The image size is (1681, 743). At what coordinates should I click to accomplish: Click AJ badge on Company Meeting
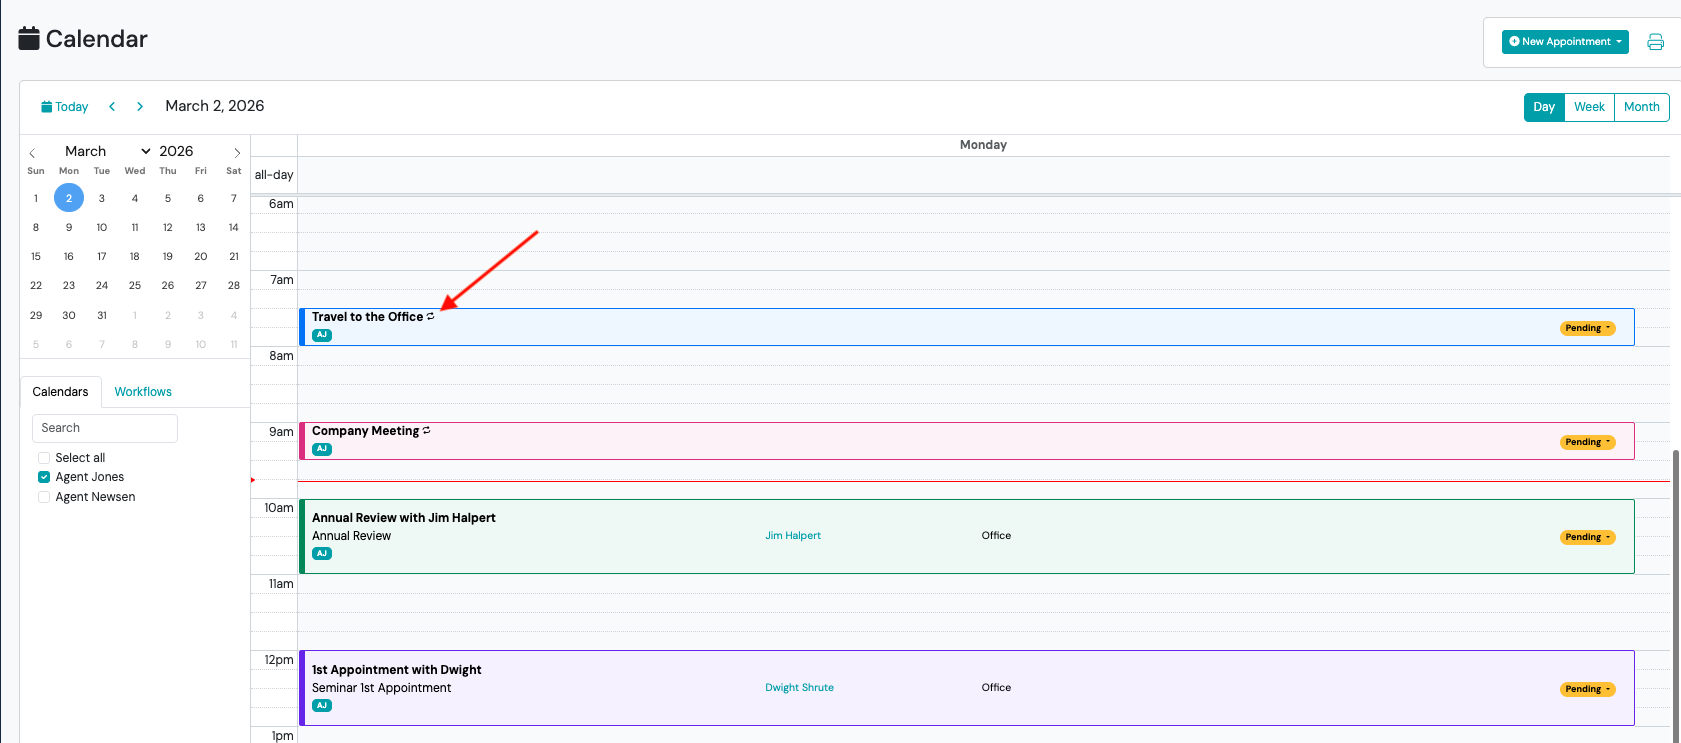322,449
